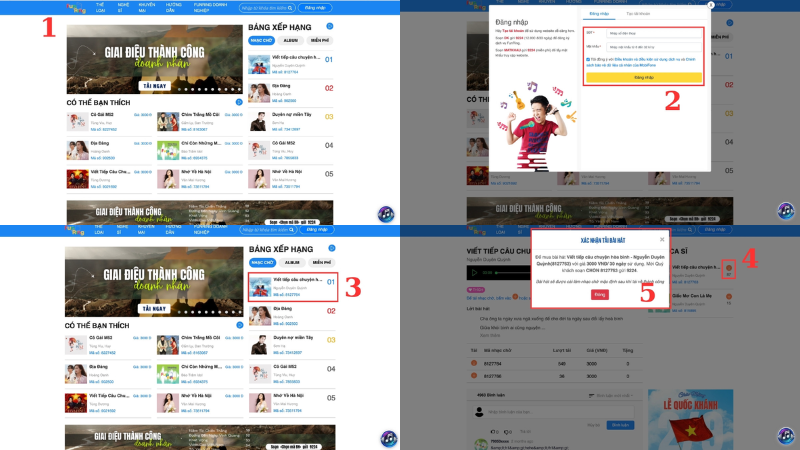Click Đăng nhập header button in step 1 screen
800x450 pixels.
pos(315,8)
